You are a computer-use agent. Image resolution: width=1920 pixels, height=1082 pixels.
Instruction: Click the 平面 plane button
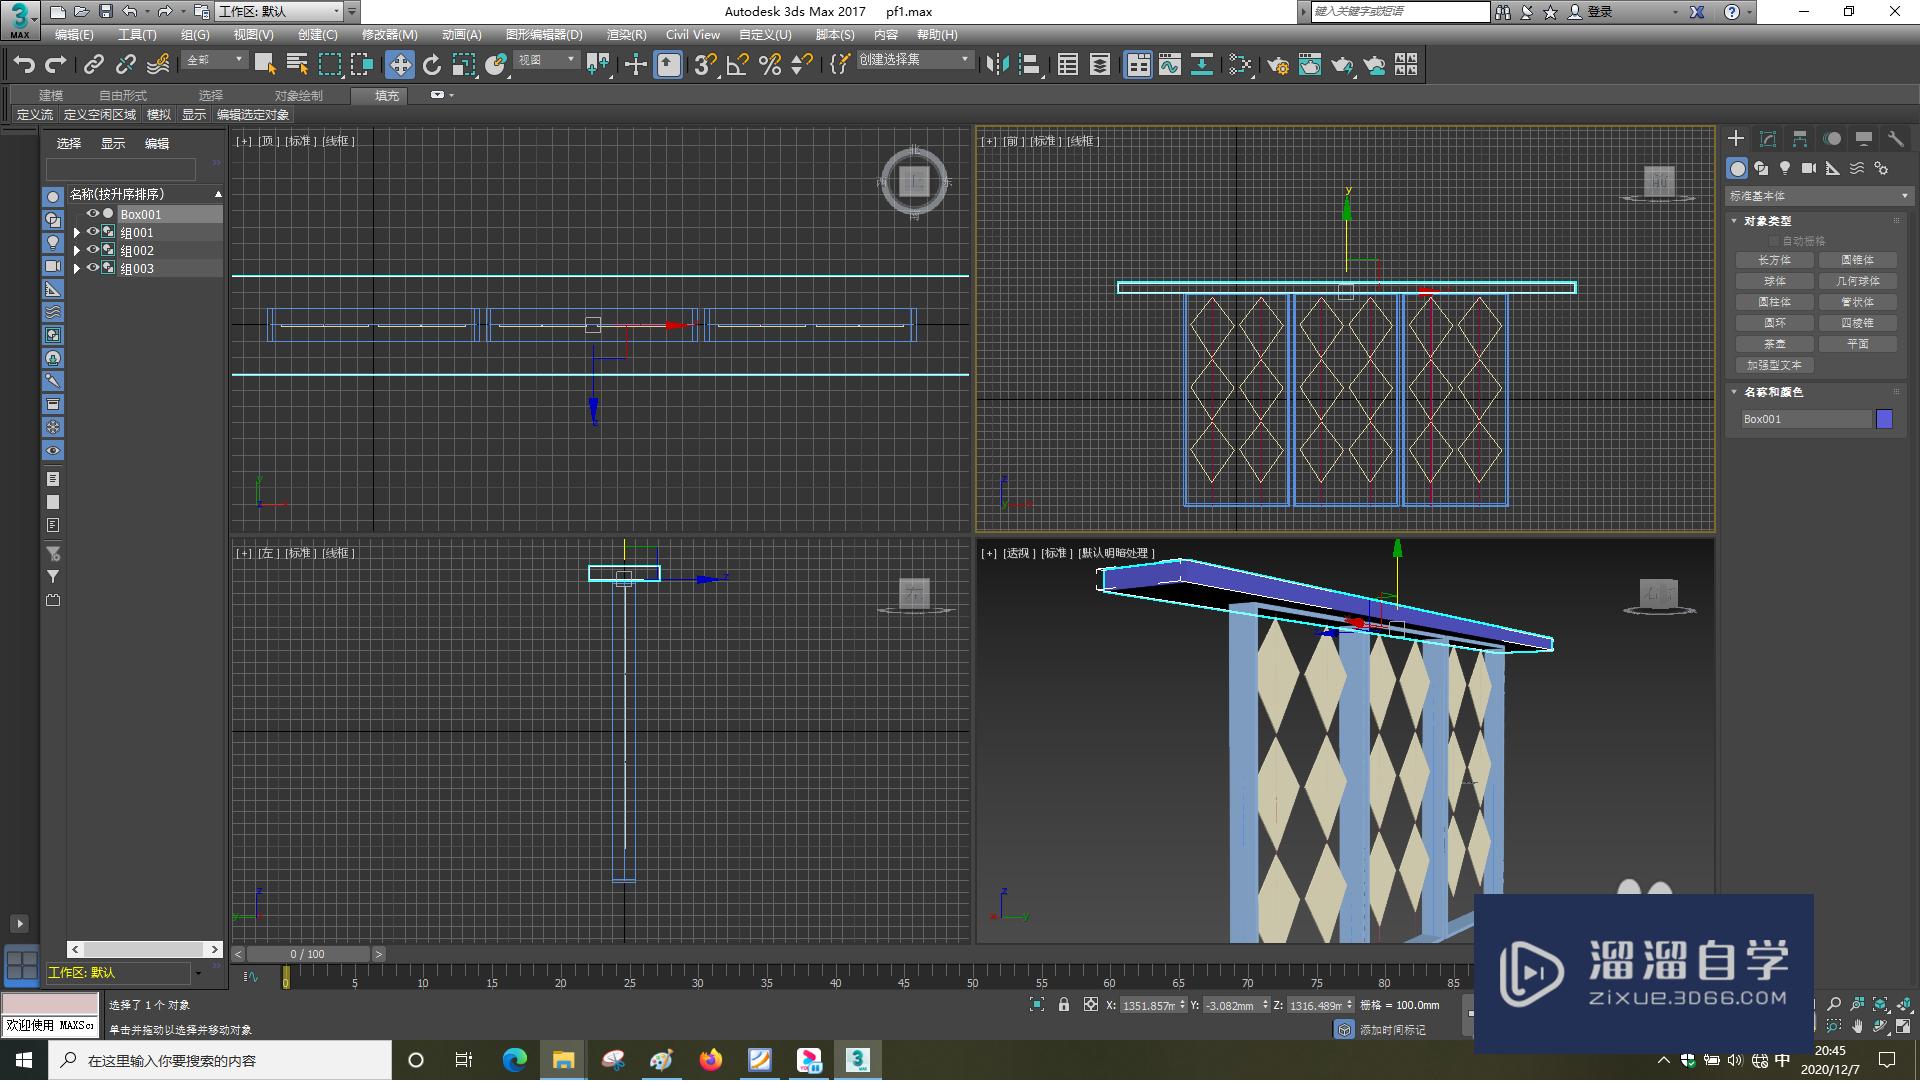click(x=1858, y=344)
